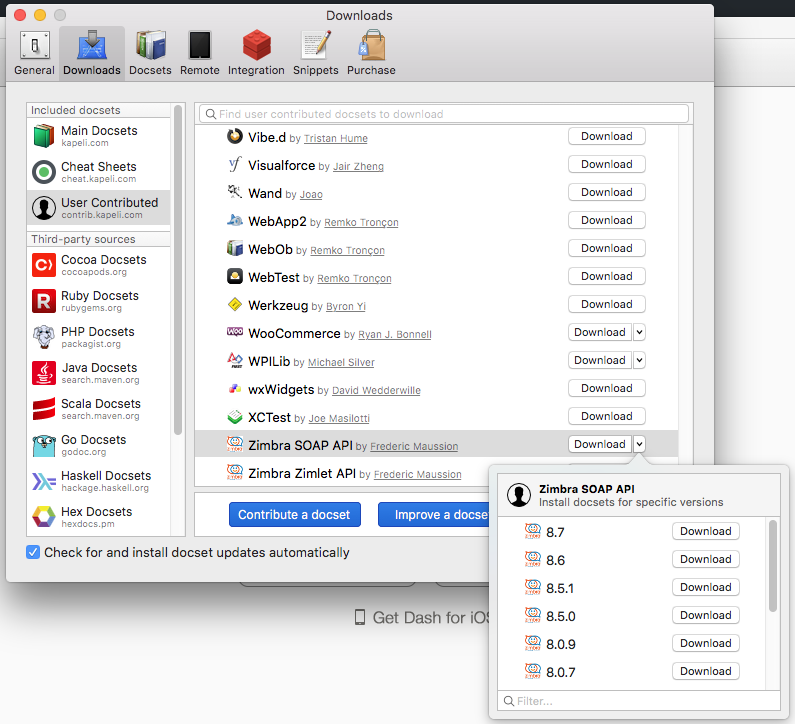Download the Vibe.d docset
This screenshot has height=724, width=795.
606,136
